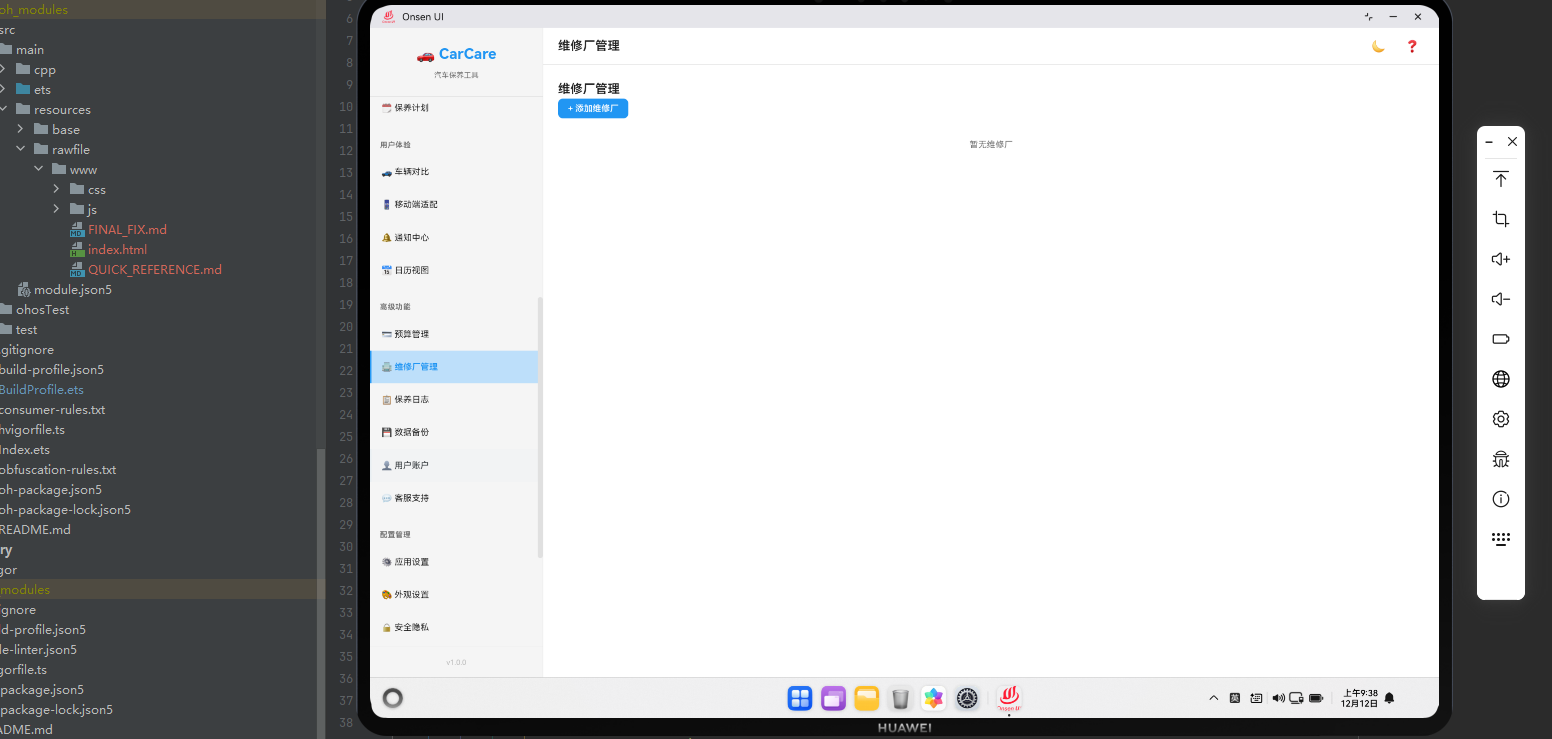Image resolution: width=1552 pixels, height=739 pixels.
Task: Click emulator toolbar crop screenshot icon
Action: 1500,219
